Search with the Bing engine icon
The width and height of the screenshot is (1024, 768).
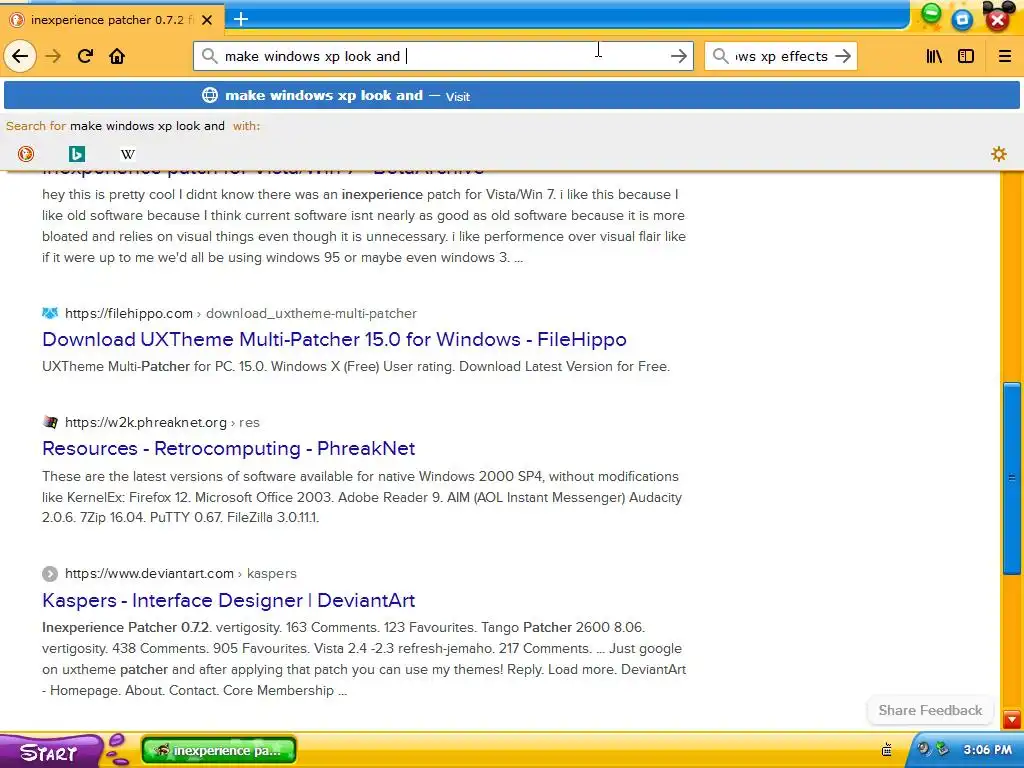tap(77, 154)
